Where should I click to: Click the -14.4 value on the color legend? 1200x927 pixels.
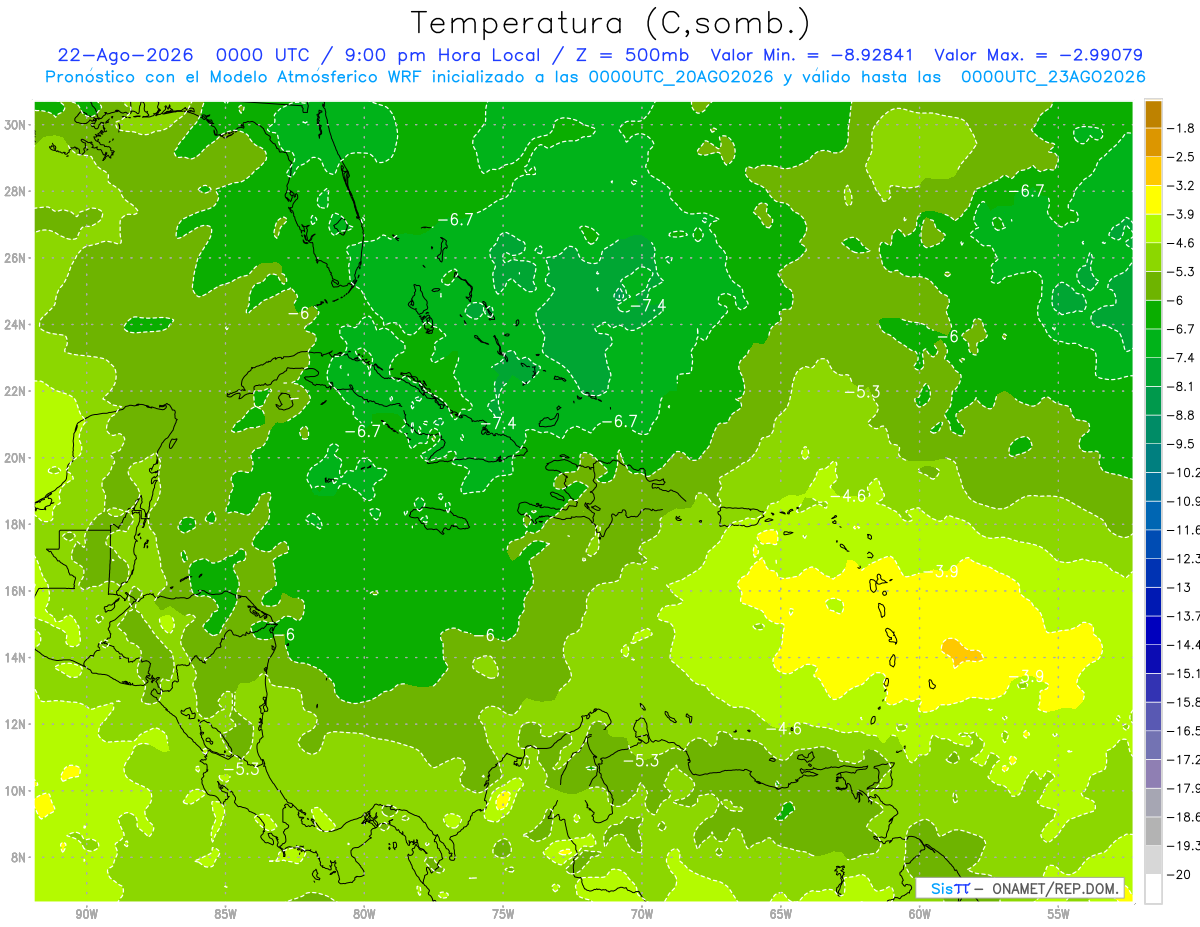(x=1183, y=644)
